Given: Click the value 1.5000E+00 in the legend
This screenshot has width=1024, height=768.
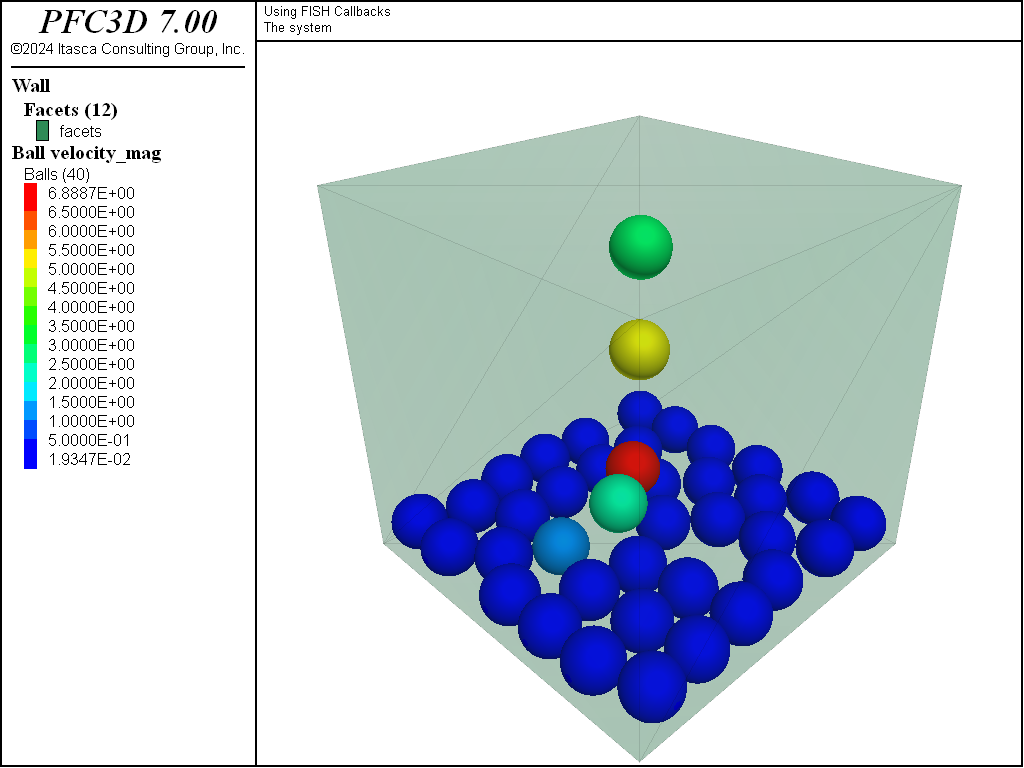Looking at the screenshot, I should pos(91,402).
